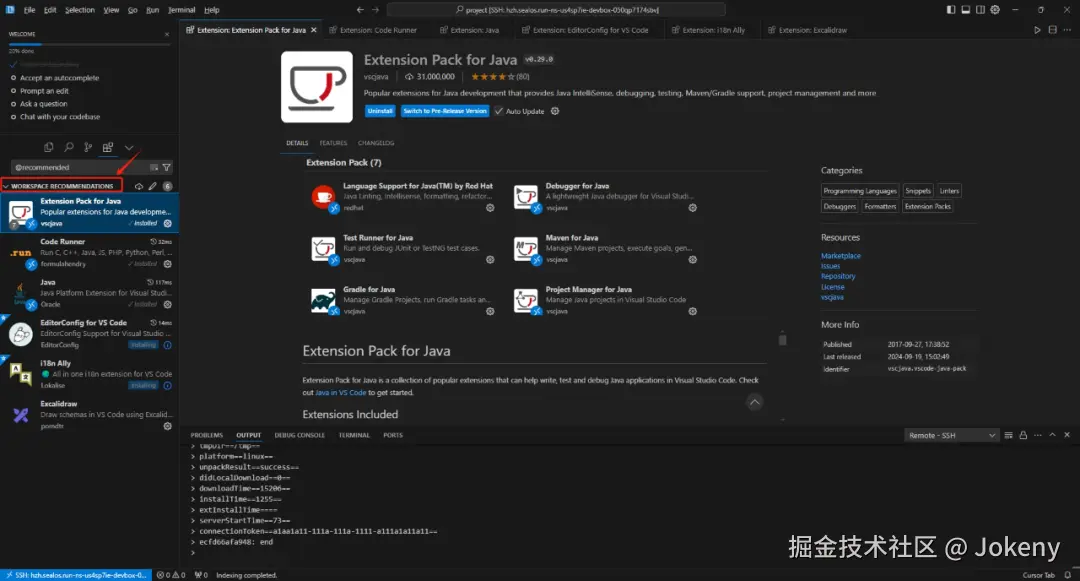
Task: Expand additional views chevron in sidebar
Action: pyautogui.click(x=129, y=147)
